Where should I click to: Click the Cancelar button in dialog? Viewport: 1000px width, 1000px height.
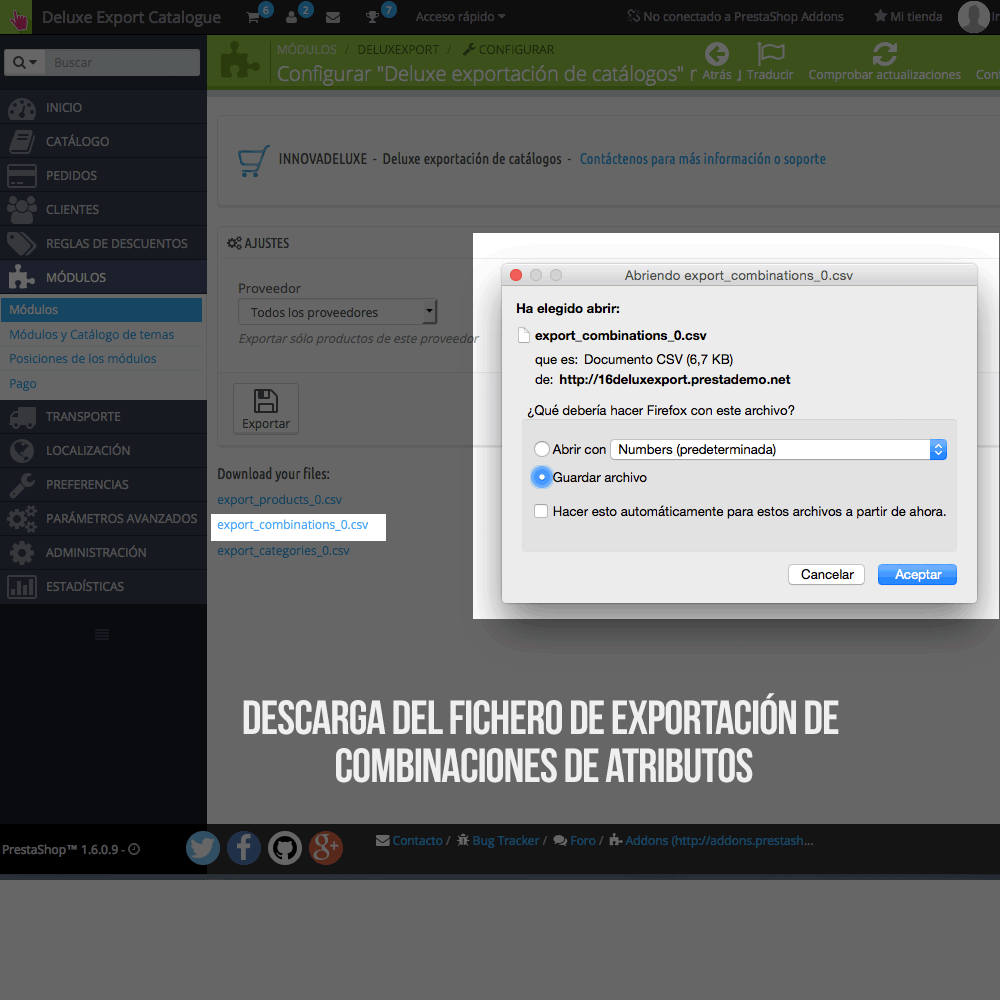(827, 575)
